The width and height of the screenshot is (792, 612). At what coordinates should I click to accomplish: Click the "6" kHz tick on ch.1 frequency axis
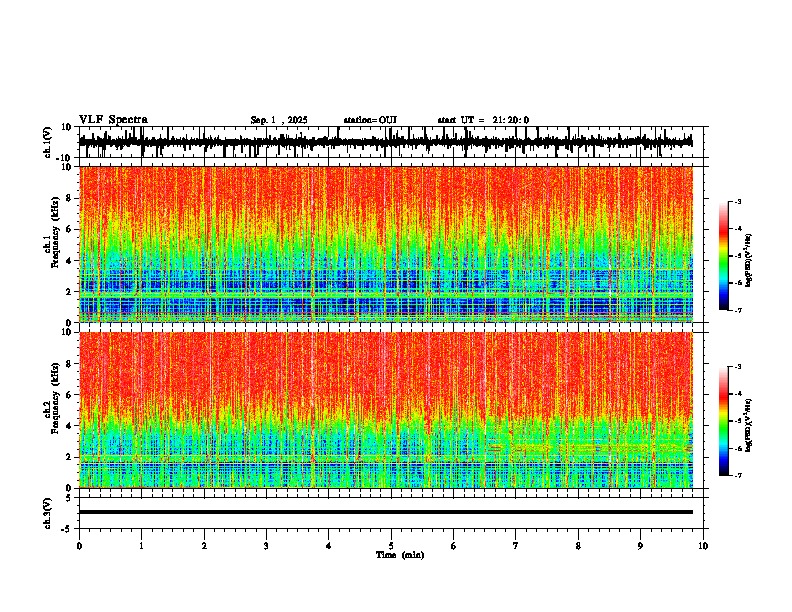pos(70,229)
